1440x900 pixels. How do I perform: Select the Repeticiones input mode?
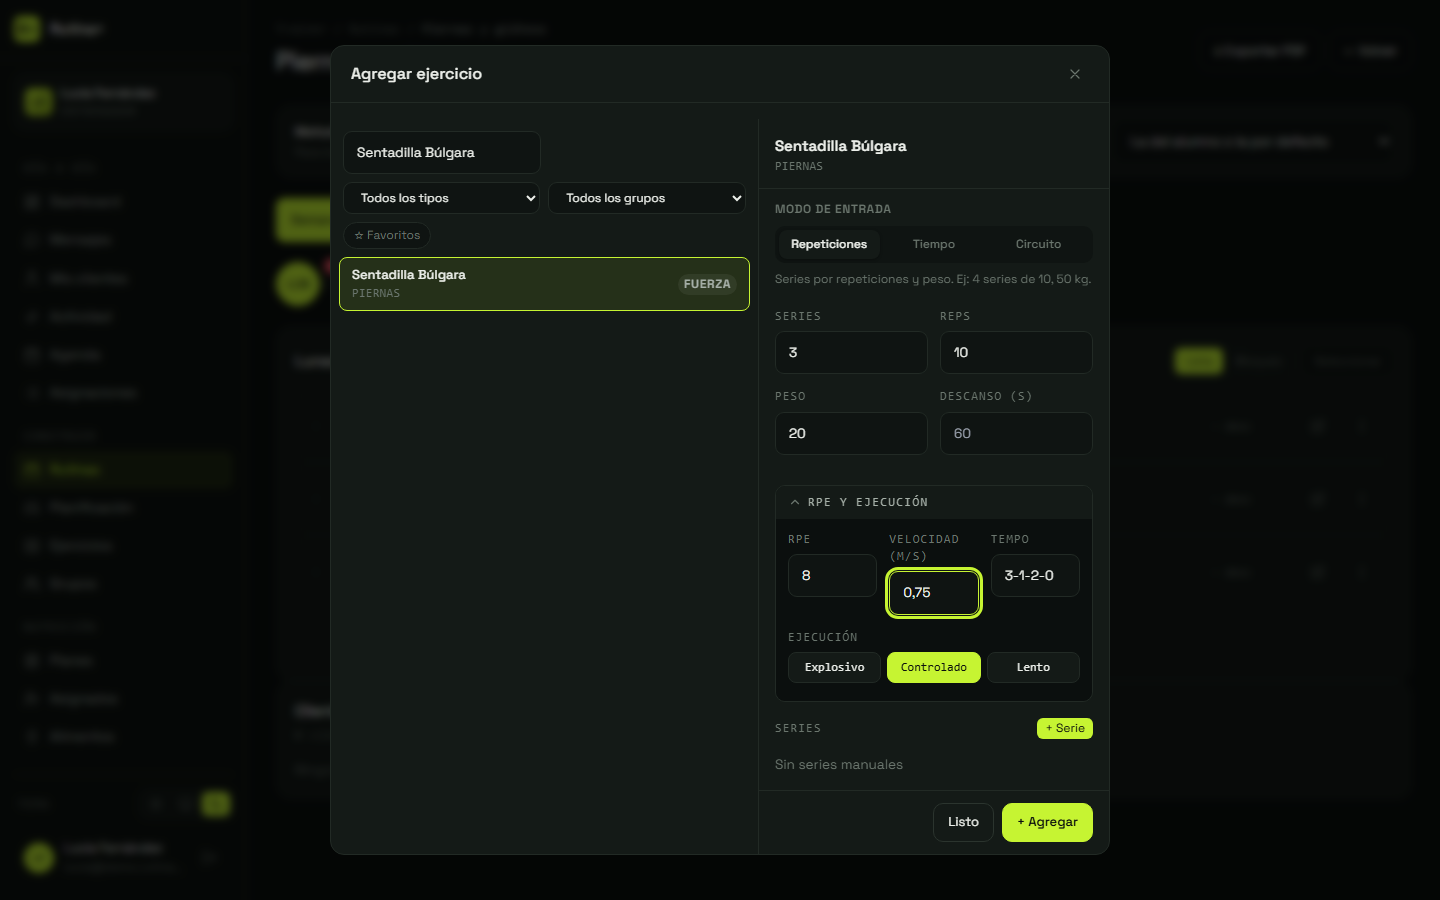829,244
